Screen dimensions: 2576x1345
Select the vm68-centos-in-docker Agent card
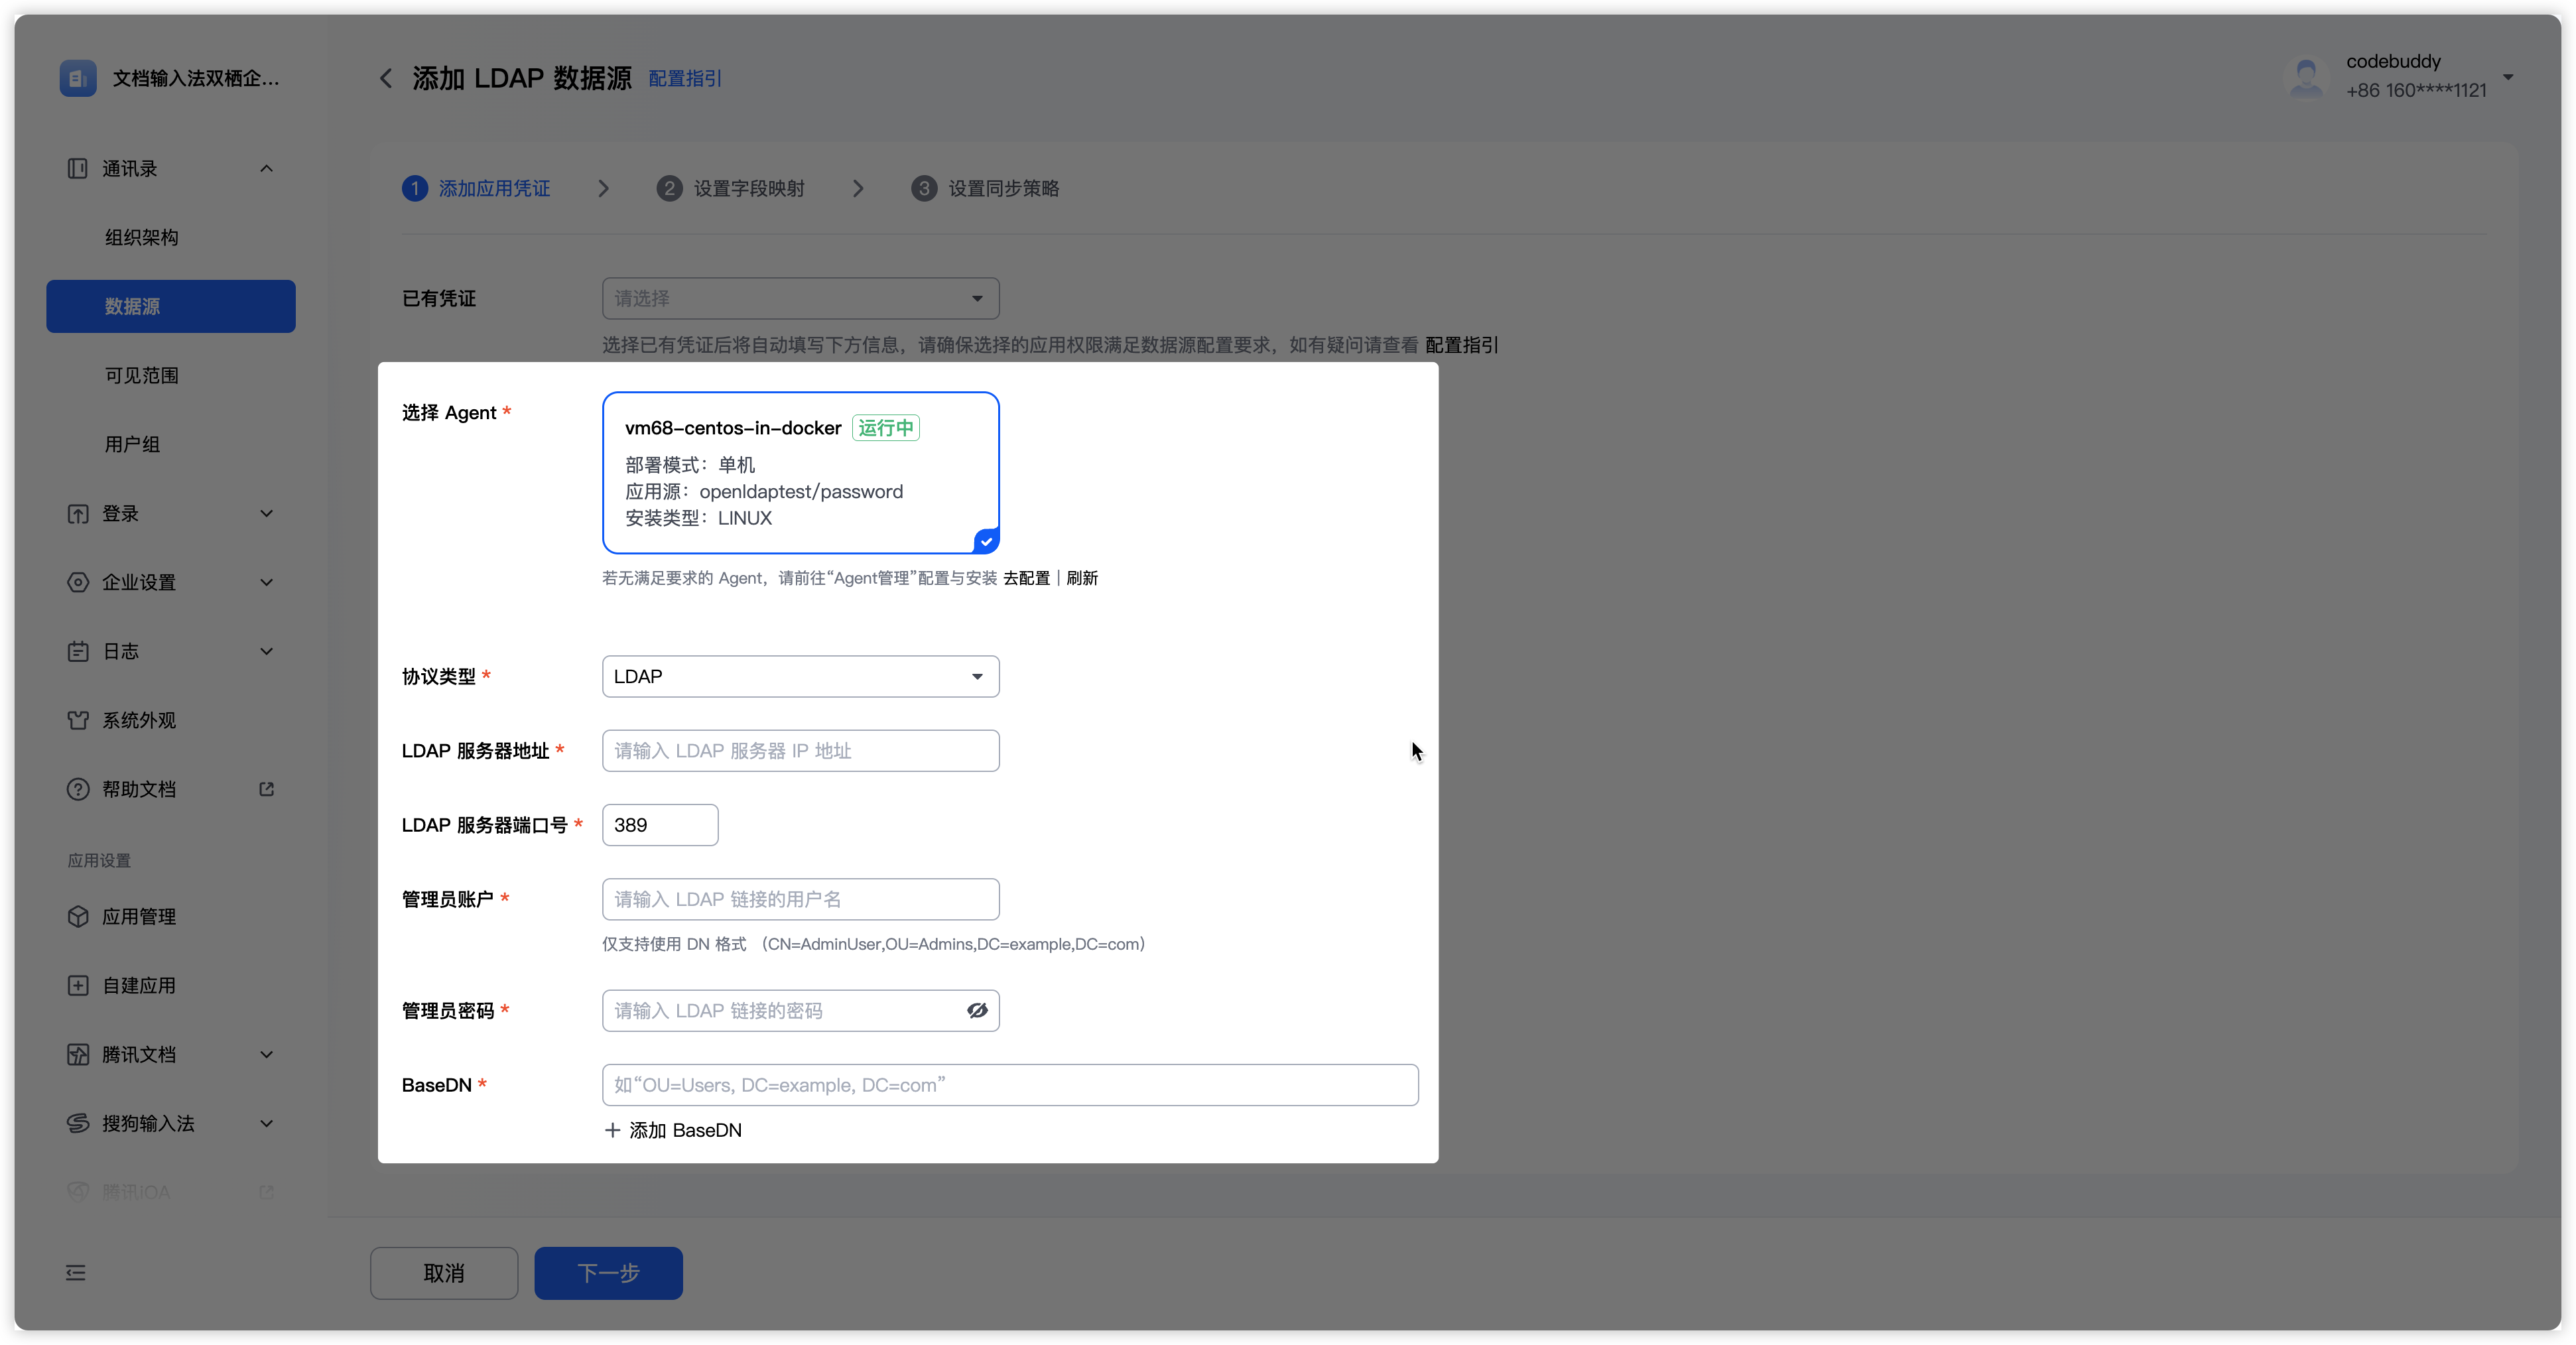point(800,472)
